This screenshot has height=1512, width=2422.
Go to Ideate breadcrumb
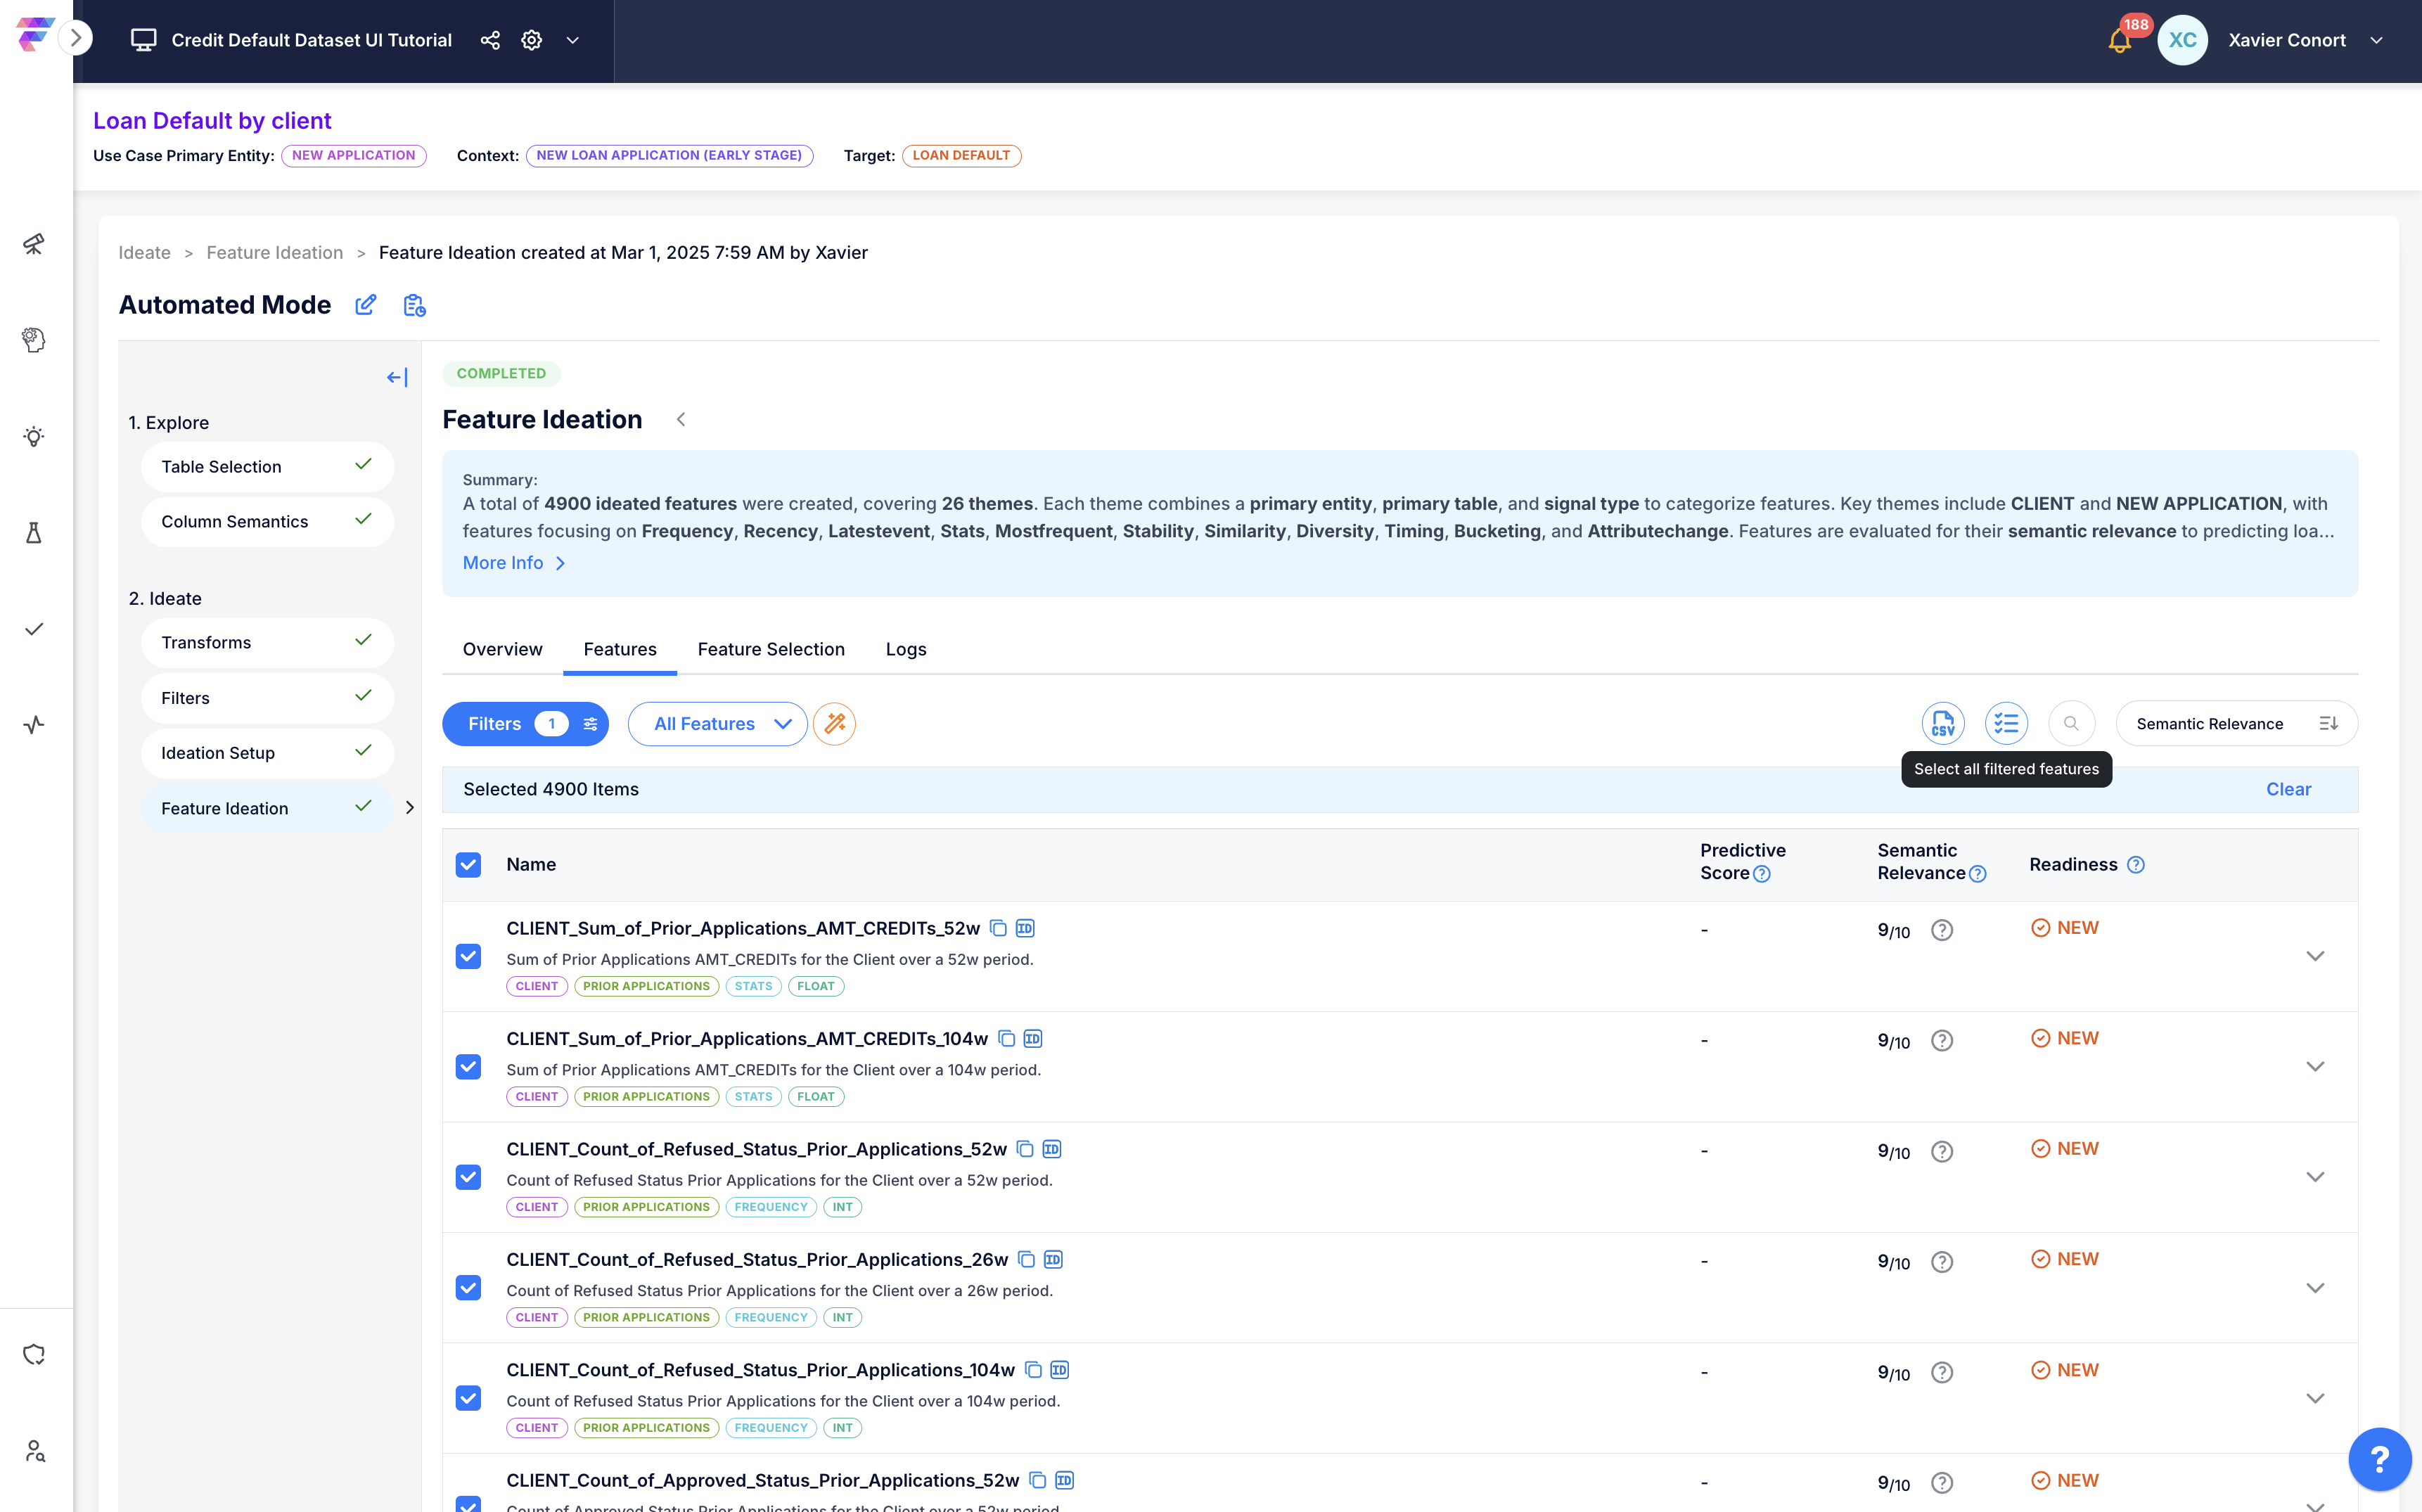coord(144,253)
